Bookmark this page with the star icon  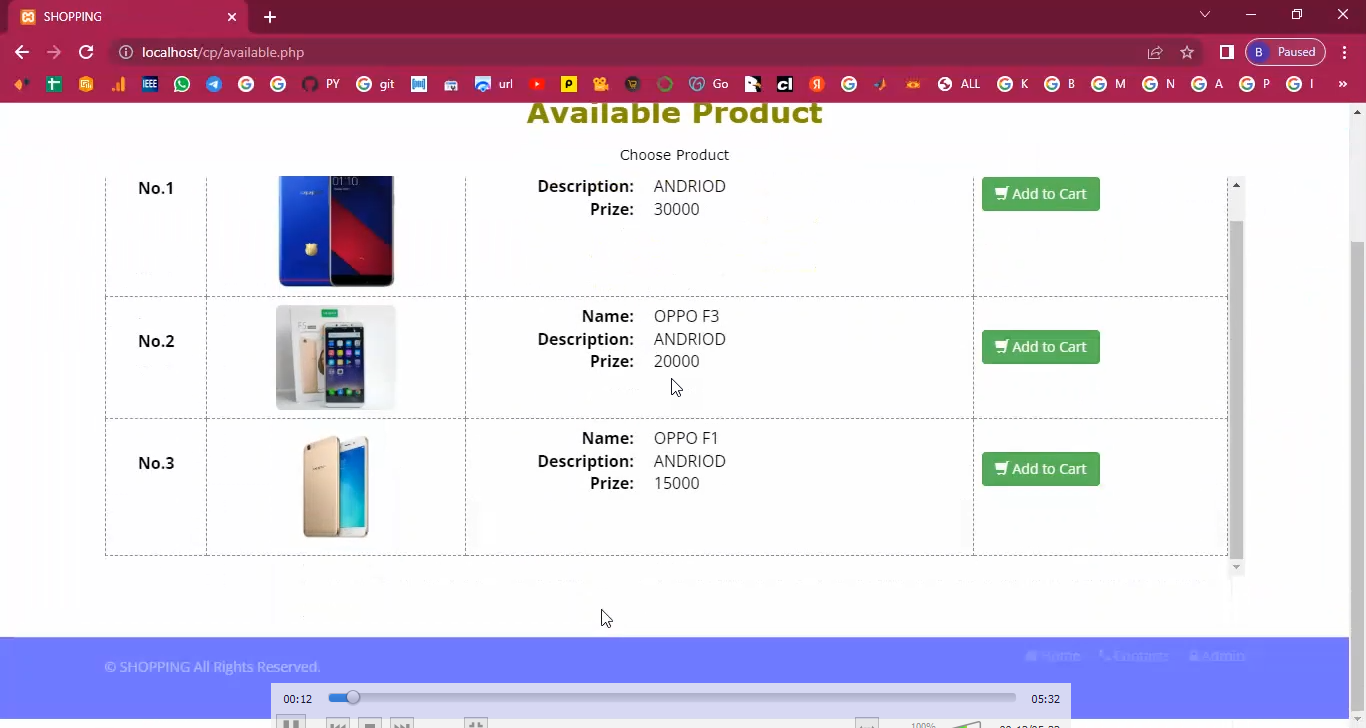point(1187,52)
